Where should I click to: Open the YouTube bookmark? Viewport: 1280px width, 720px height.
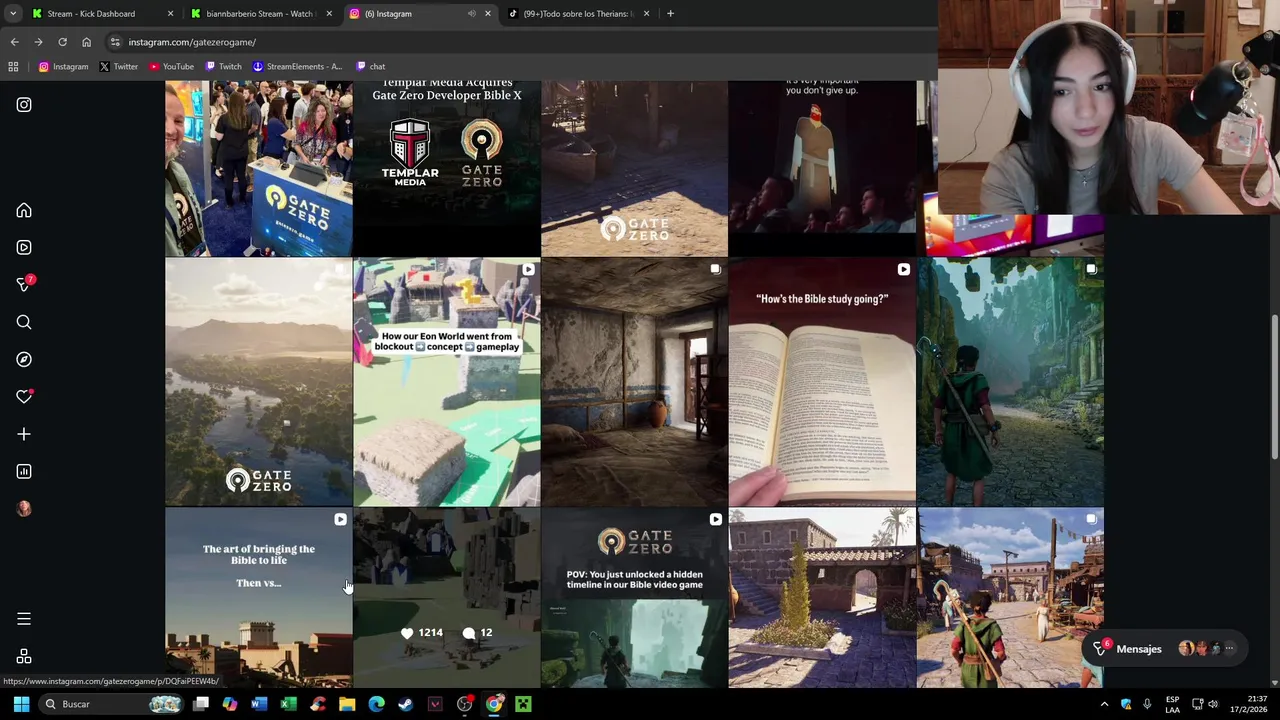[x=171, y=67]
